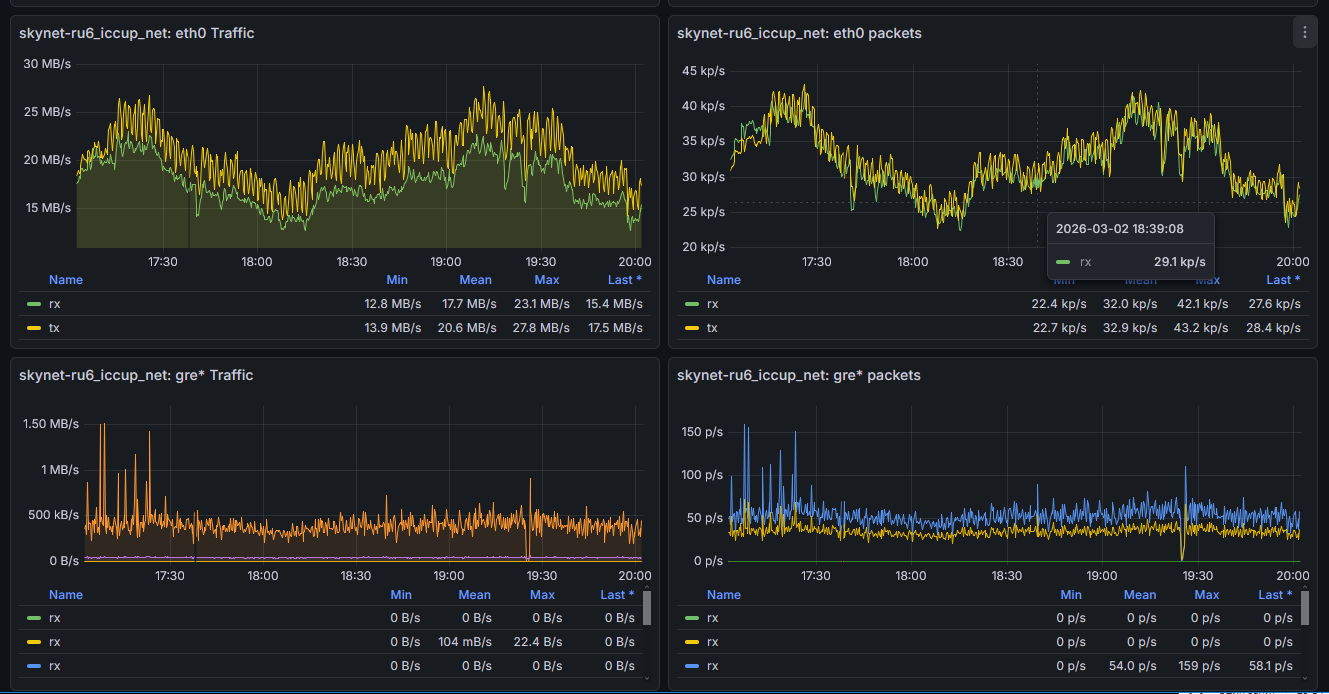Sort gre* Traffic legend by Max

[542, 595]
